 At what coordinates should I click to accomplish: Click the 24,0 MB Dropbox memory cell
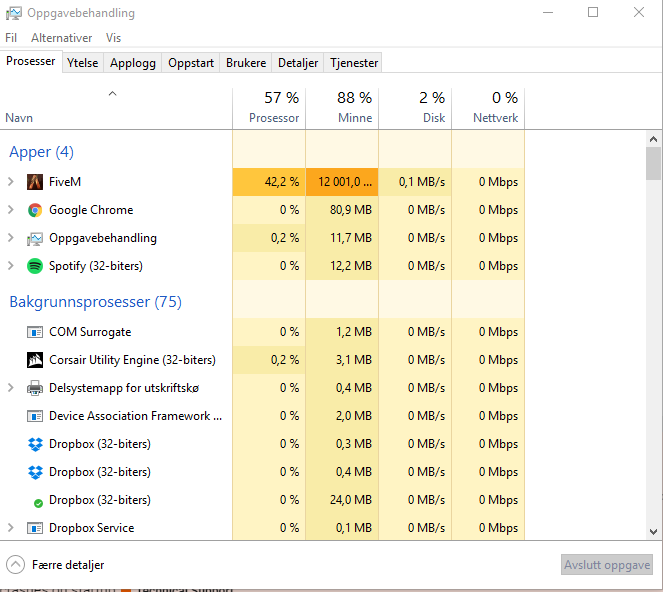pos(342,500)
